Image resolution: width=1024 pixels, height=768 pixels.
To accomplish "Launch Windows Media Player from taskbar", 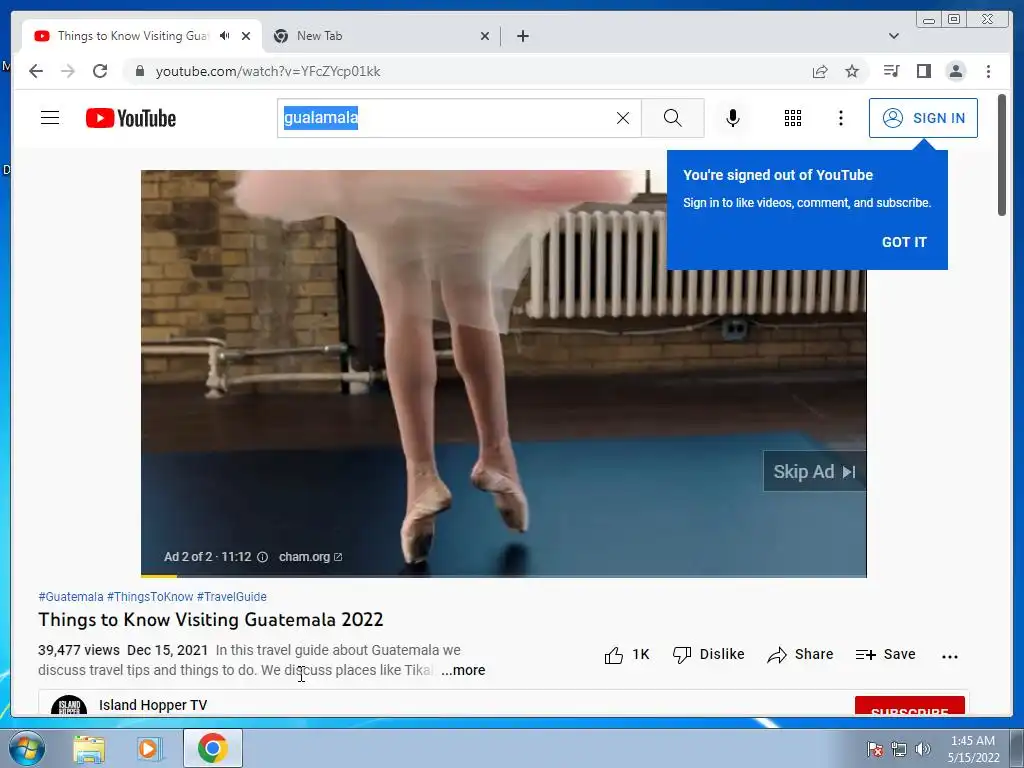I will pos(150,749).
